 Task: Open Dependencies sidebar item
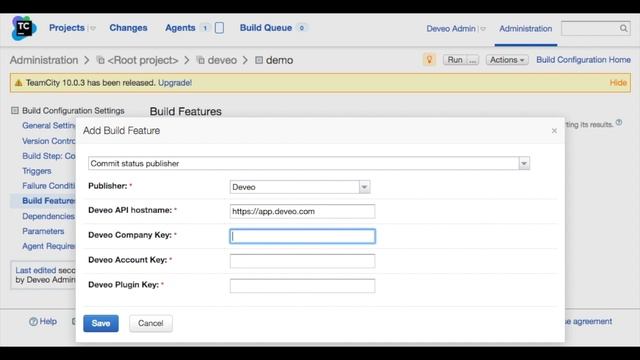click(49, 216)
